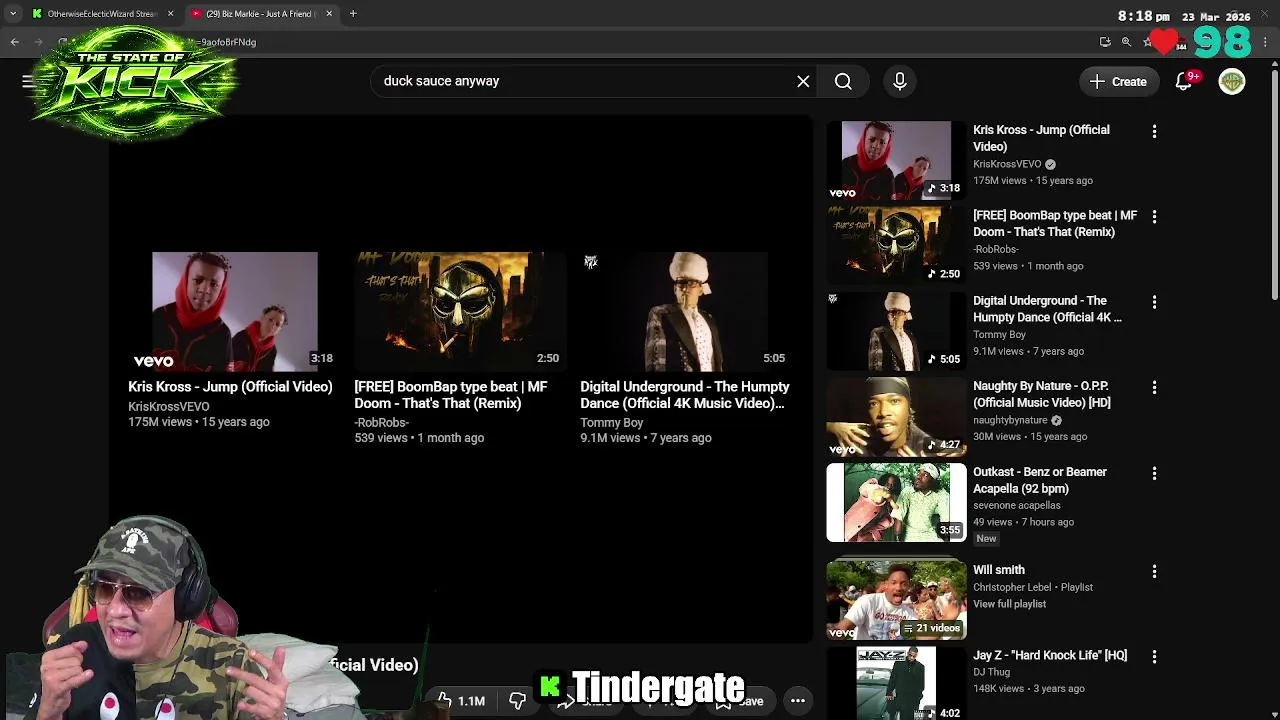Click end-screen title Digital Underground - The Humpty Dance
The width and height of the screenshot is (1280, 720).
(x=685, y=395)
